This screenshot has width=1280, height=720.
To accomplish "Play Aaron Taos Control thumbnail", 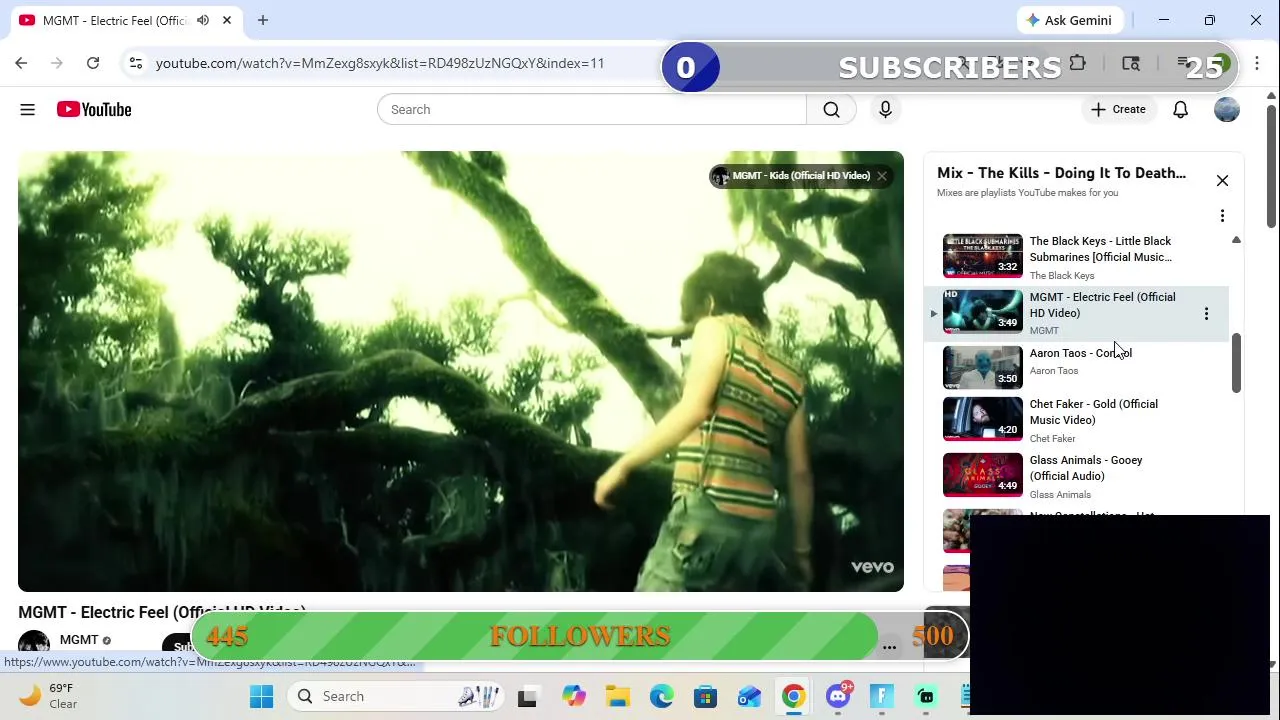I will (983, 368).
